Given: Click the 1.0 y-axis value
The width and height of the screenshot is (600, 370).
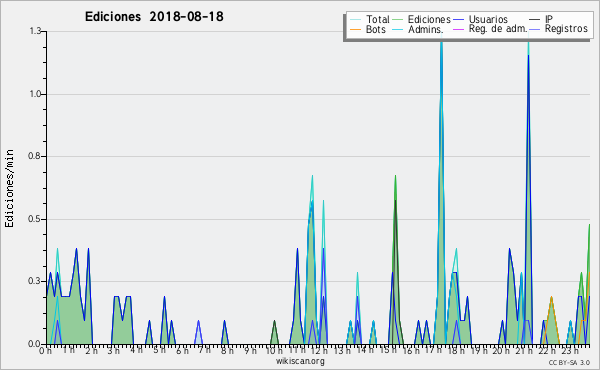Looking at the screenshot, I should [35, 94].
